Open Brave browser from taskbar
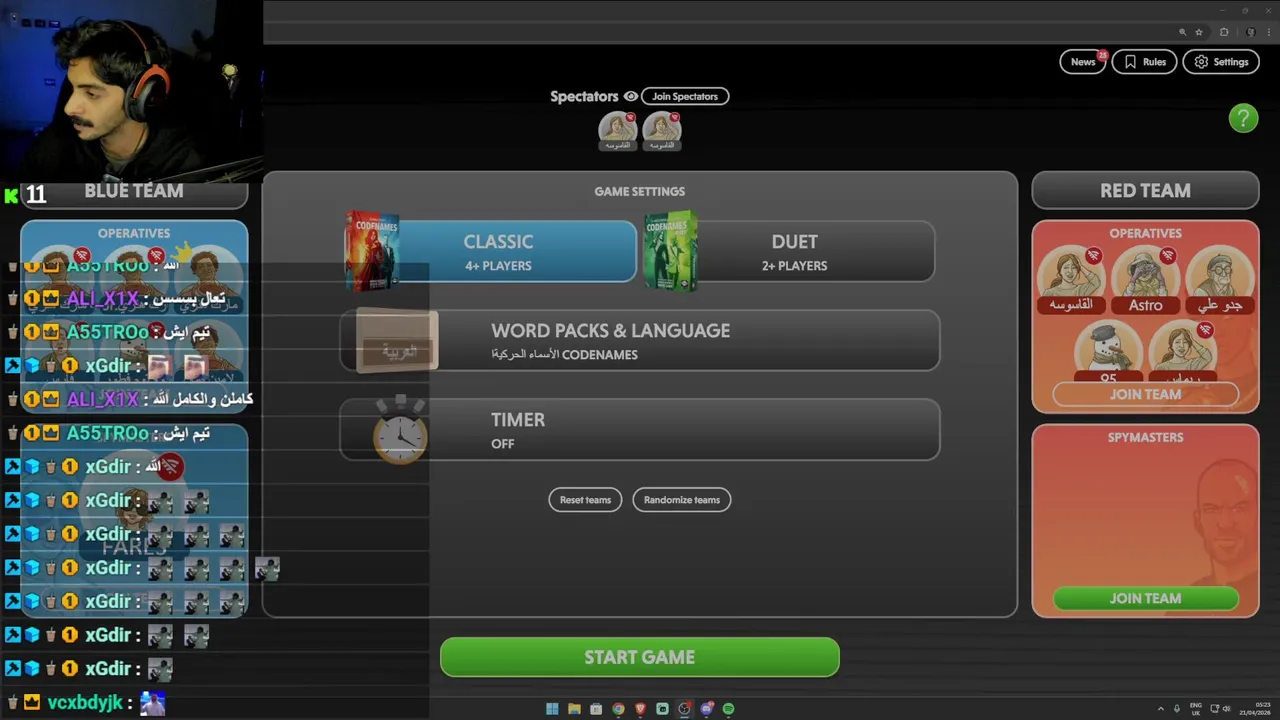 (640, 709)
